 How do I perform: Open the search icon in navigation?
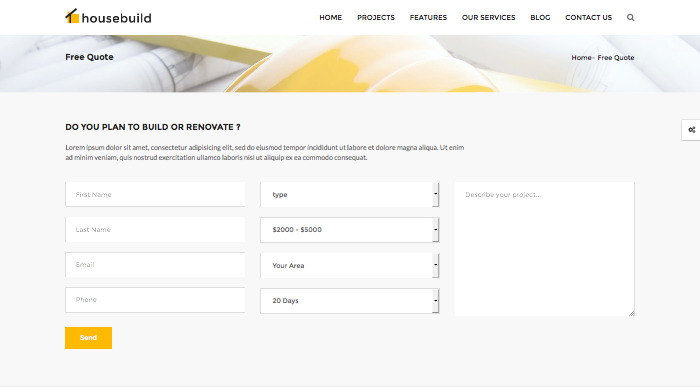tap(630, 17)
